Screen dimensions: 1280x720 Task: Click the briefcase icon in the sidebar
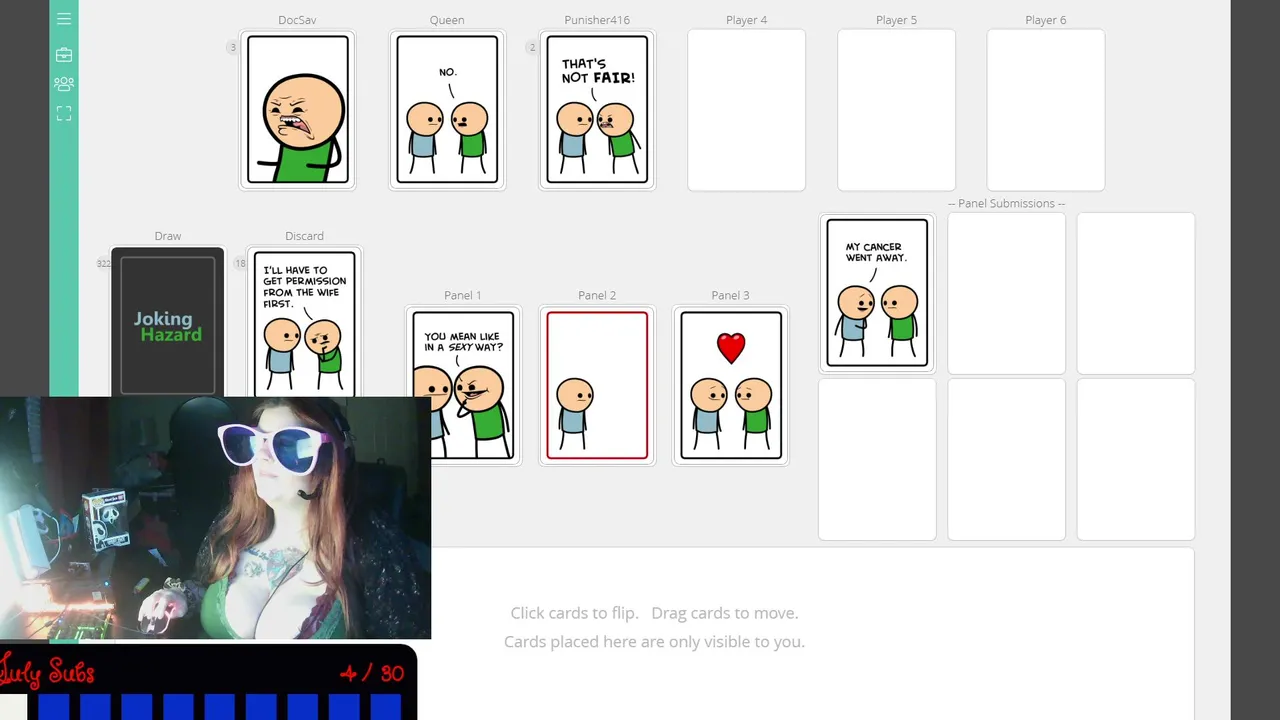(x=64, y=55)
